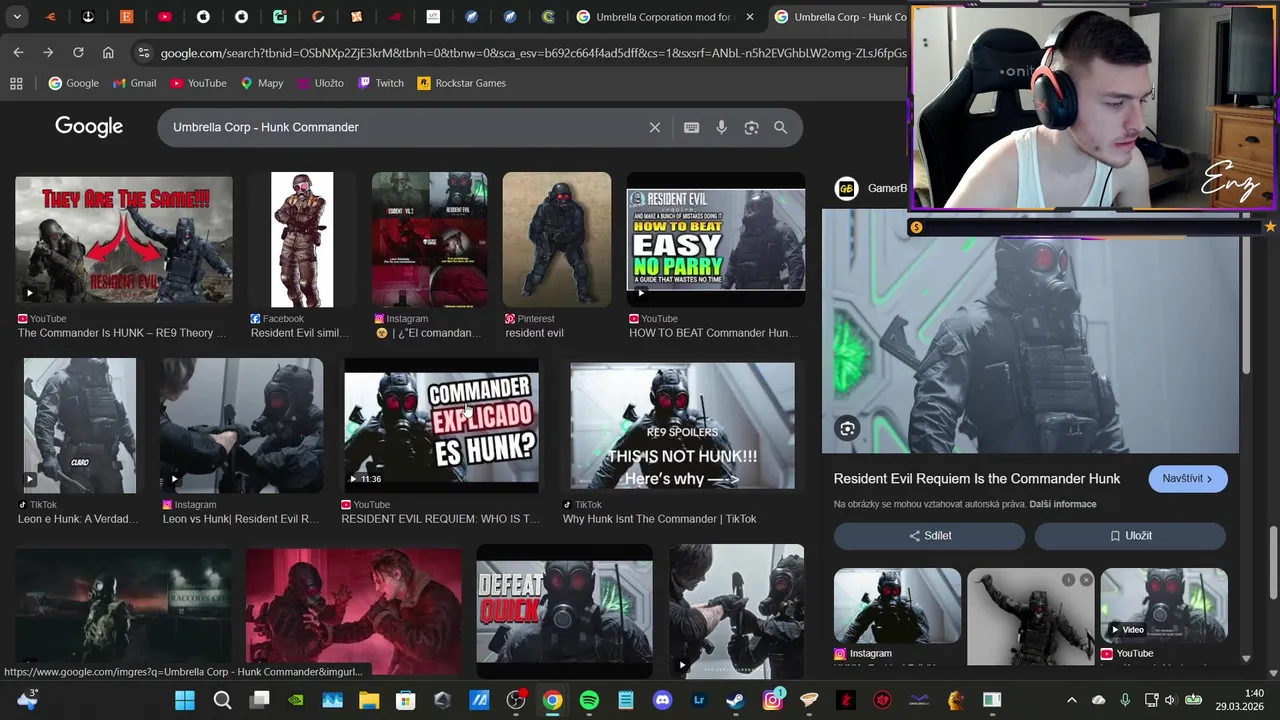This screenshot has width=1280, height=720.
Task: Open HOW TO BEAT EASY NO PARRY thumbnail
Action: pyautogui.click(x=716, y=240)
